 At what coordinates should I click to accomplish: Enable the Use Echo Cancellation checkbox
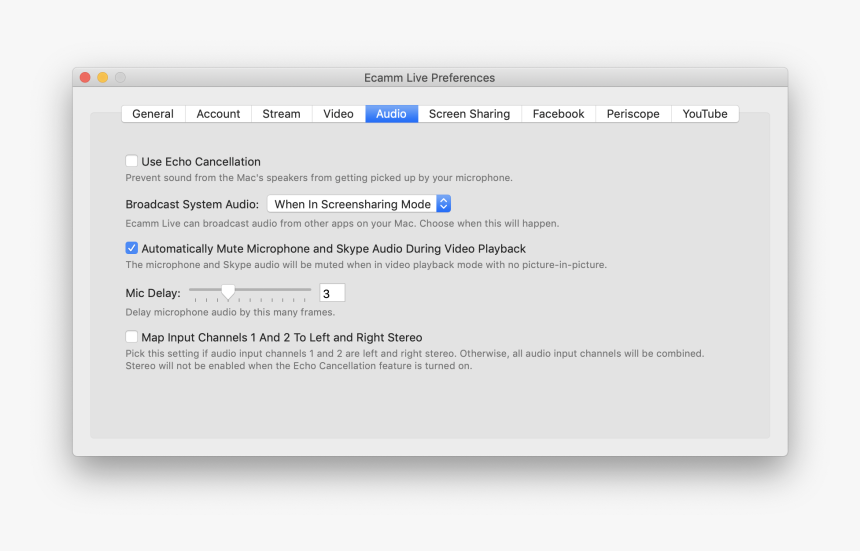pos(132,161)
